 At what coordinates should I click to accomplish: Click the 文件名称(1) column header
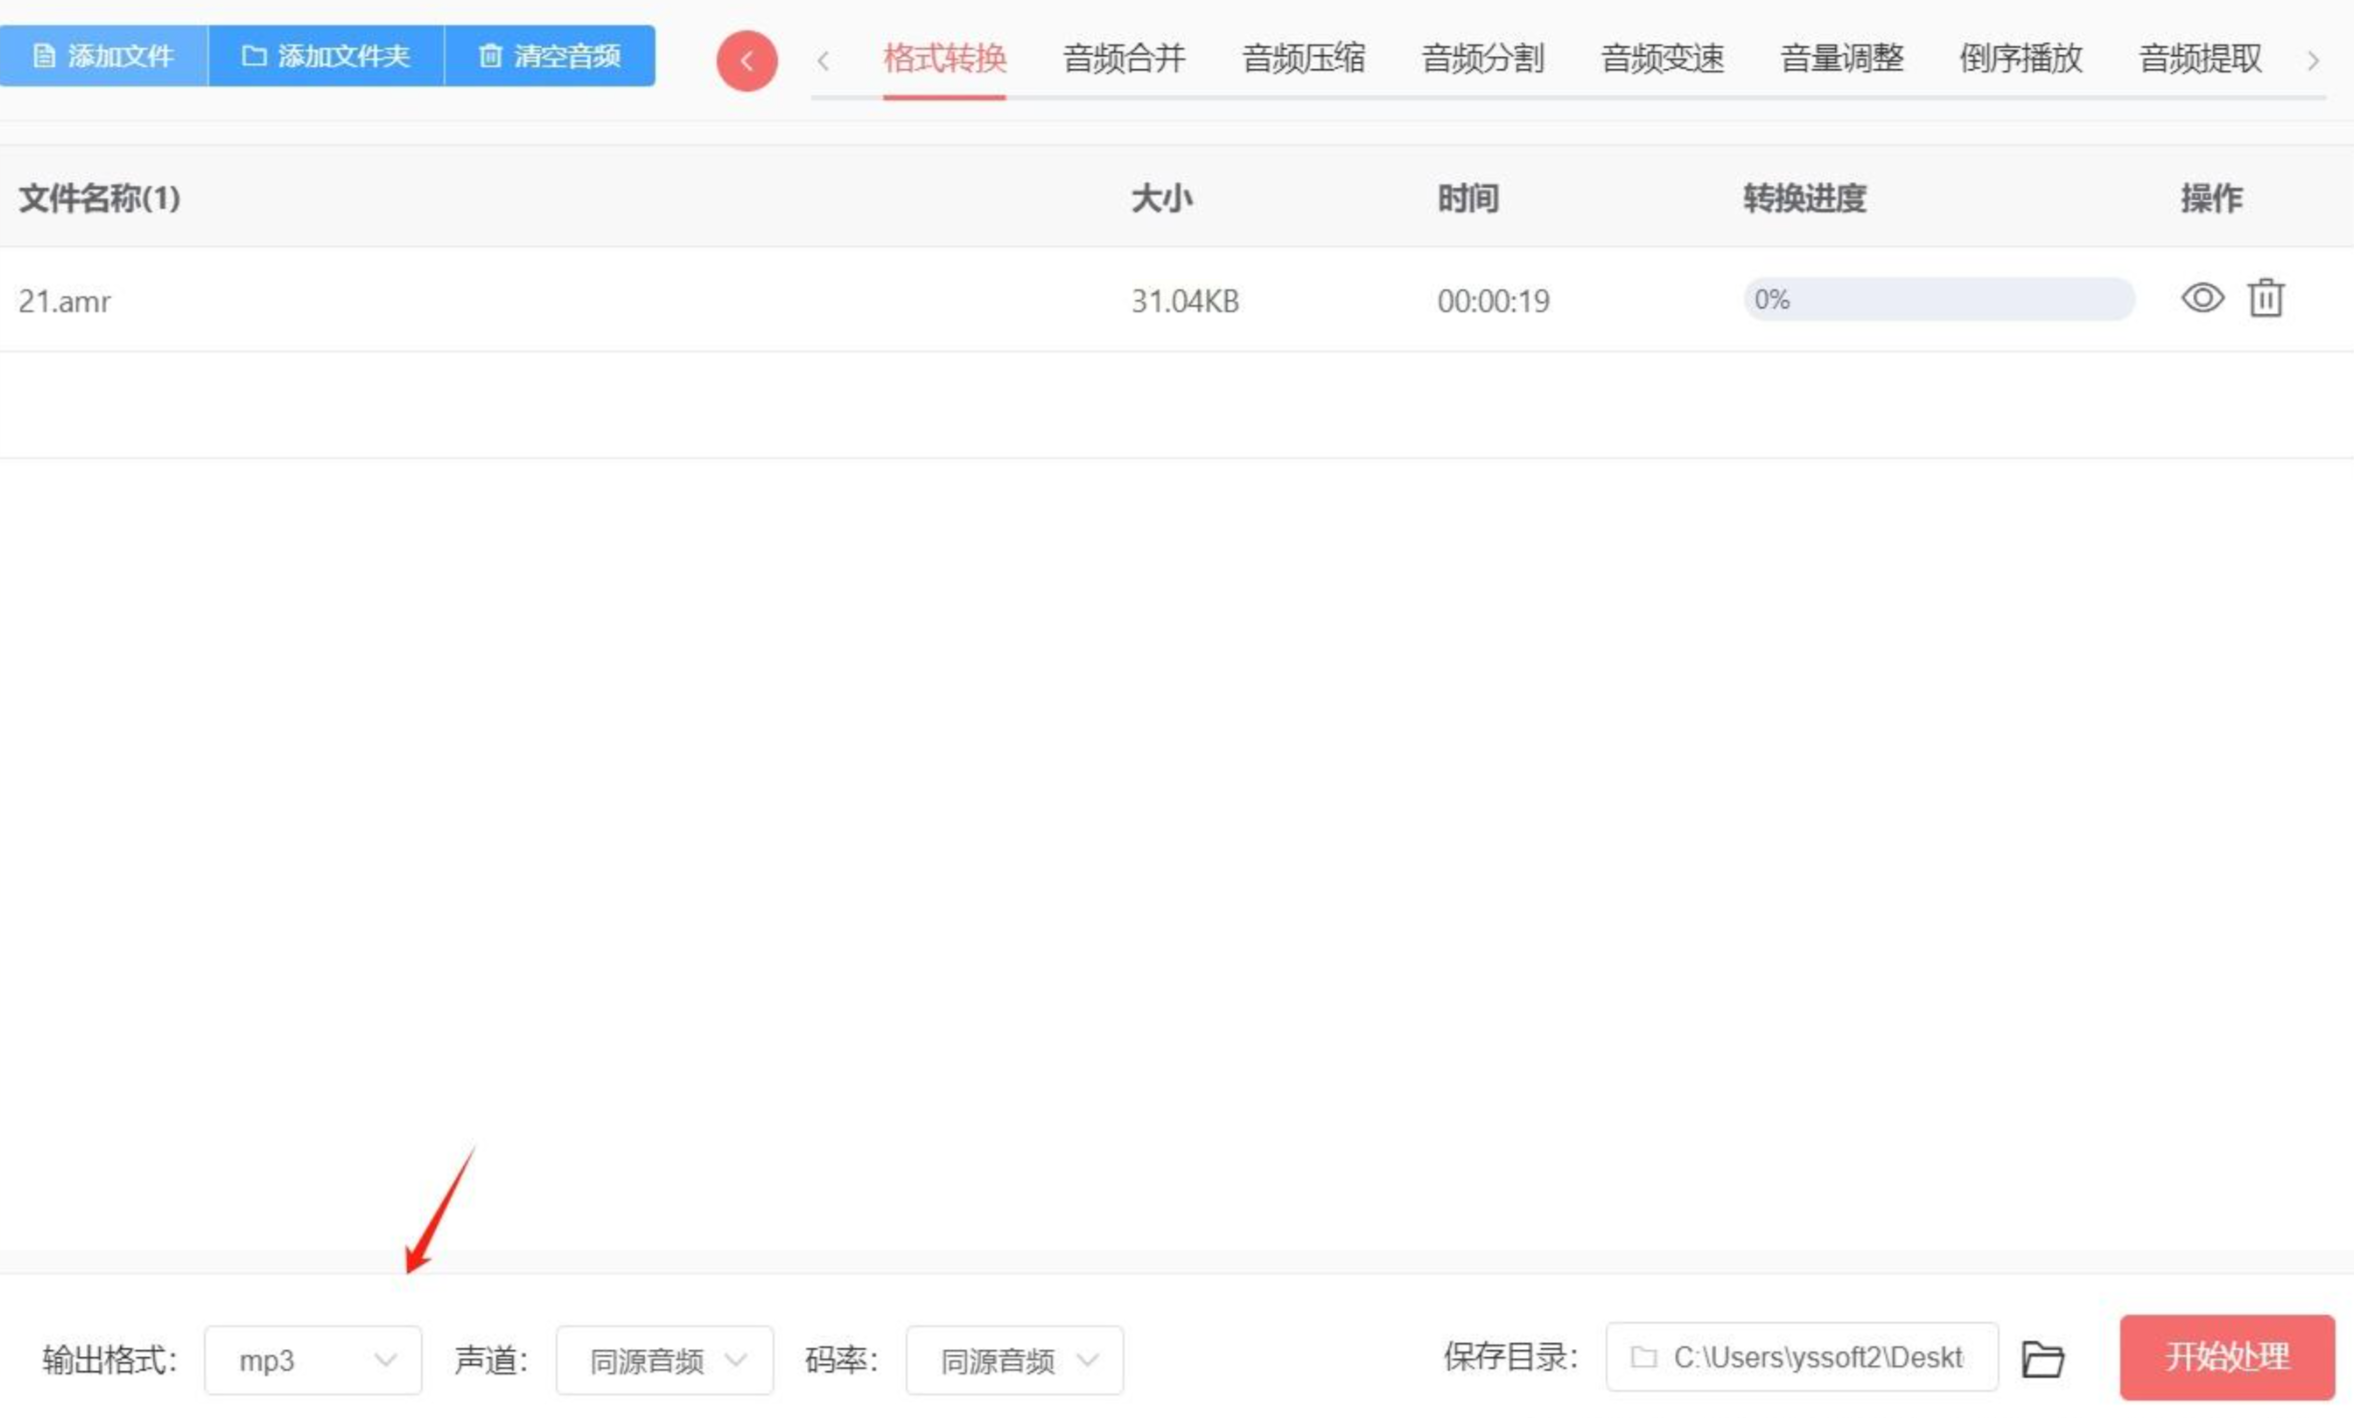coord(100,198)
